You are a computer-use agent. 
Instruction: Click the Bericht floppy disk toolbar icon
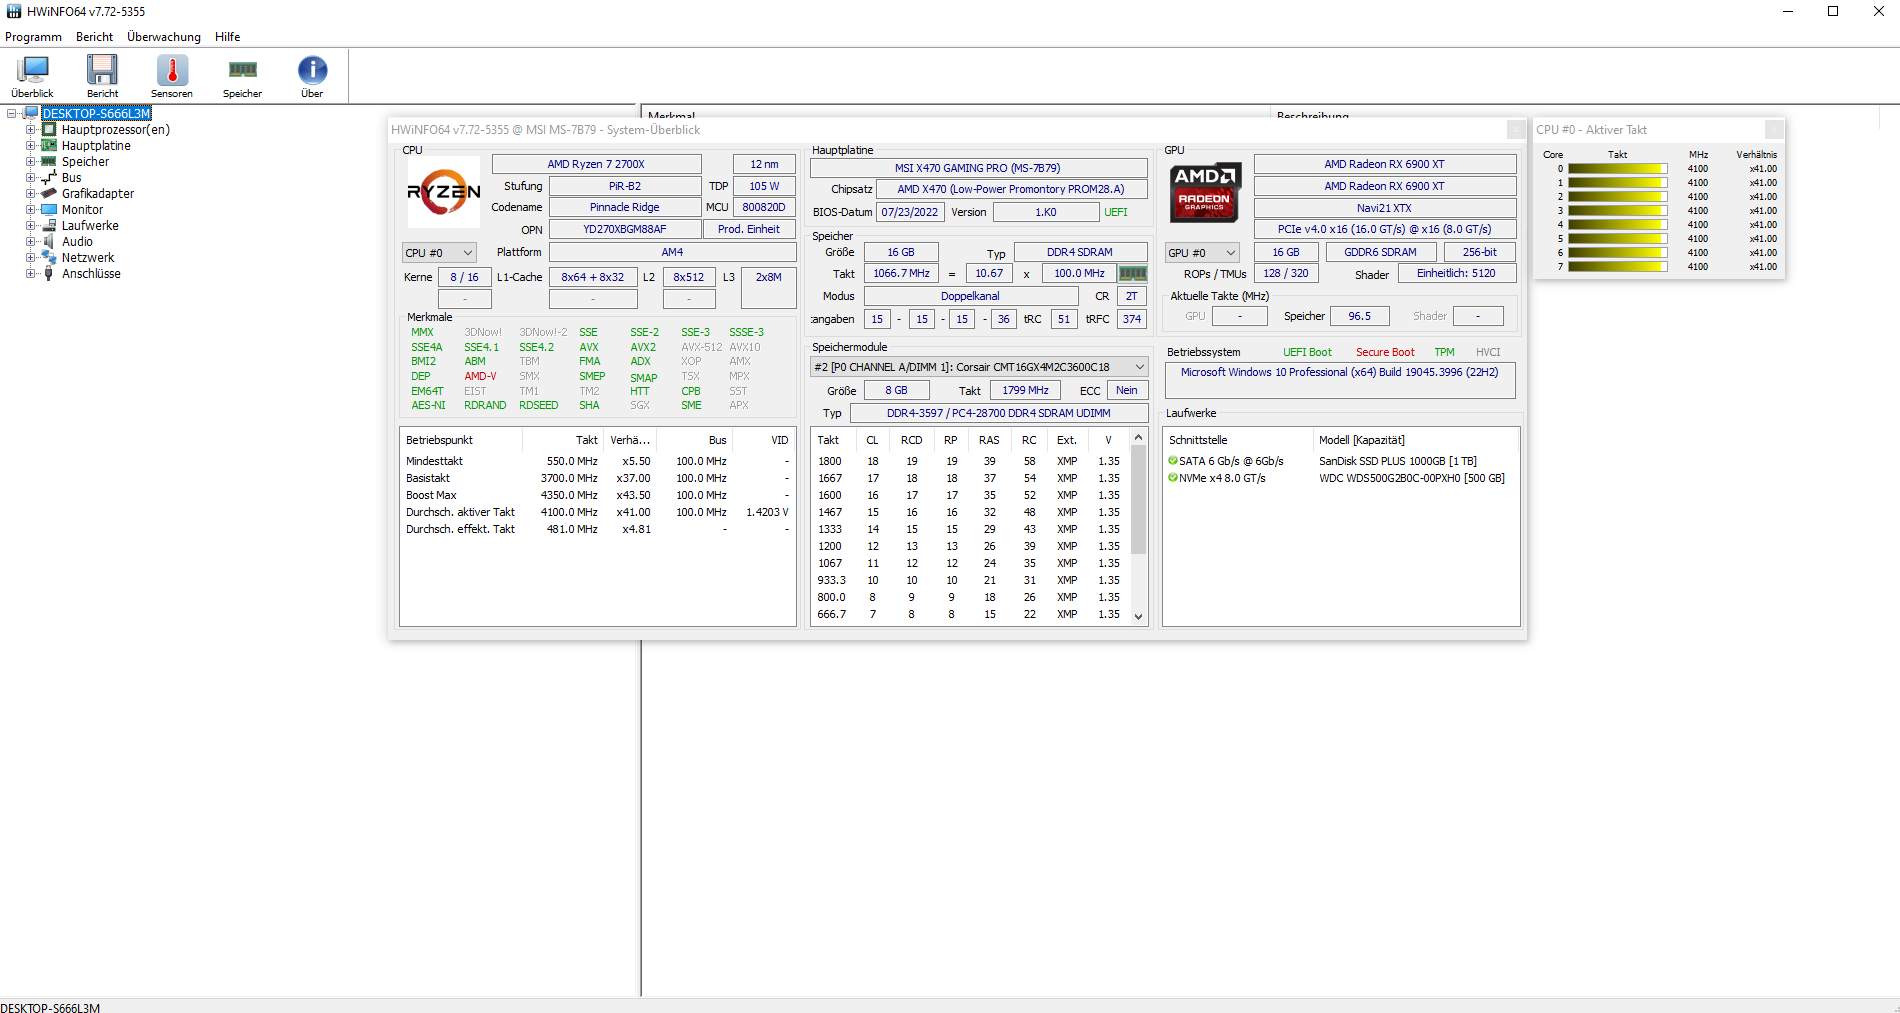click(102, 70)
